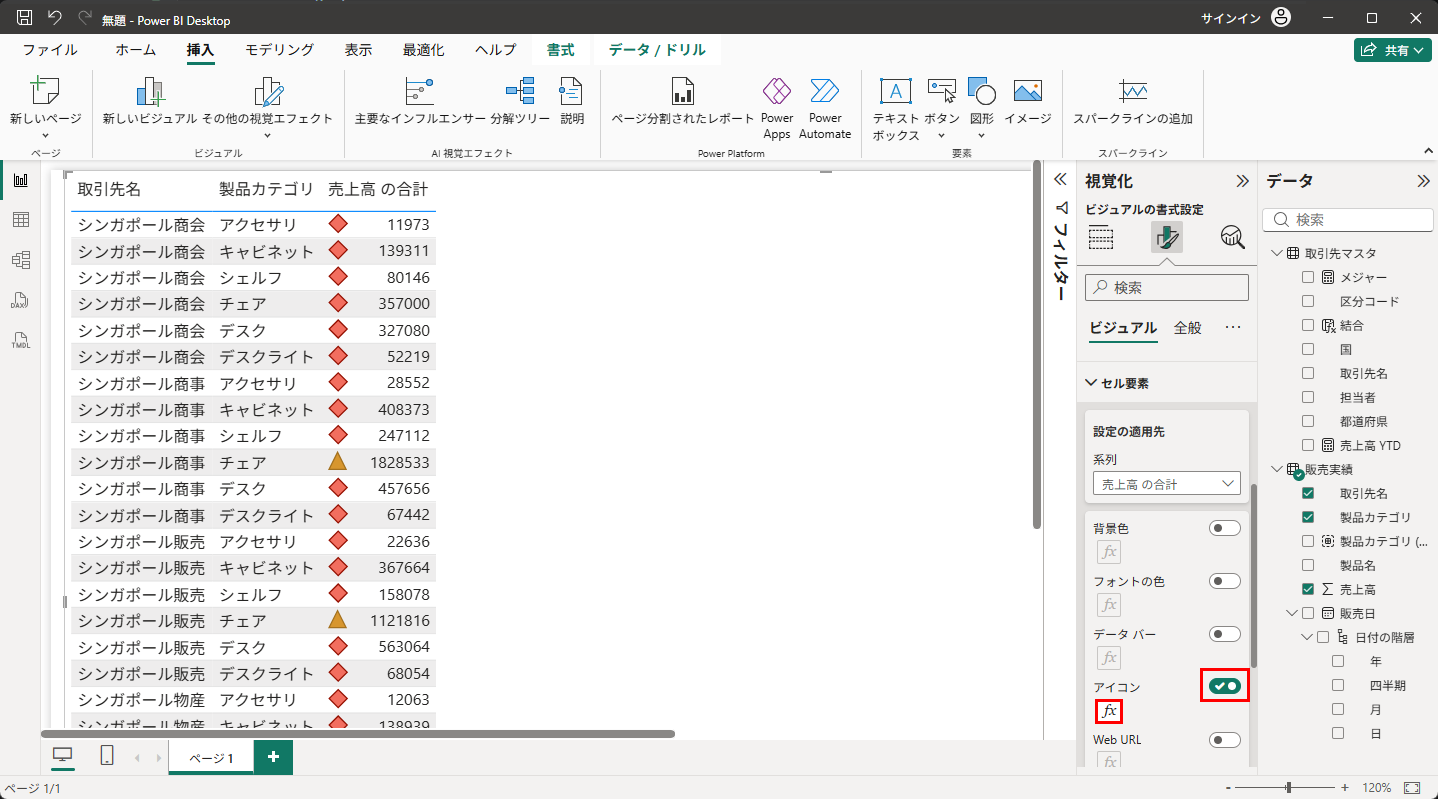Check the 区分コード field checkbox
This screenshot has width=1438, height=799.
point(1308,301)
